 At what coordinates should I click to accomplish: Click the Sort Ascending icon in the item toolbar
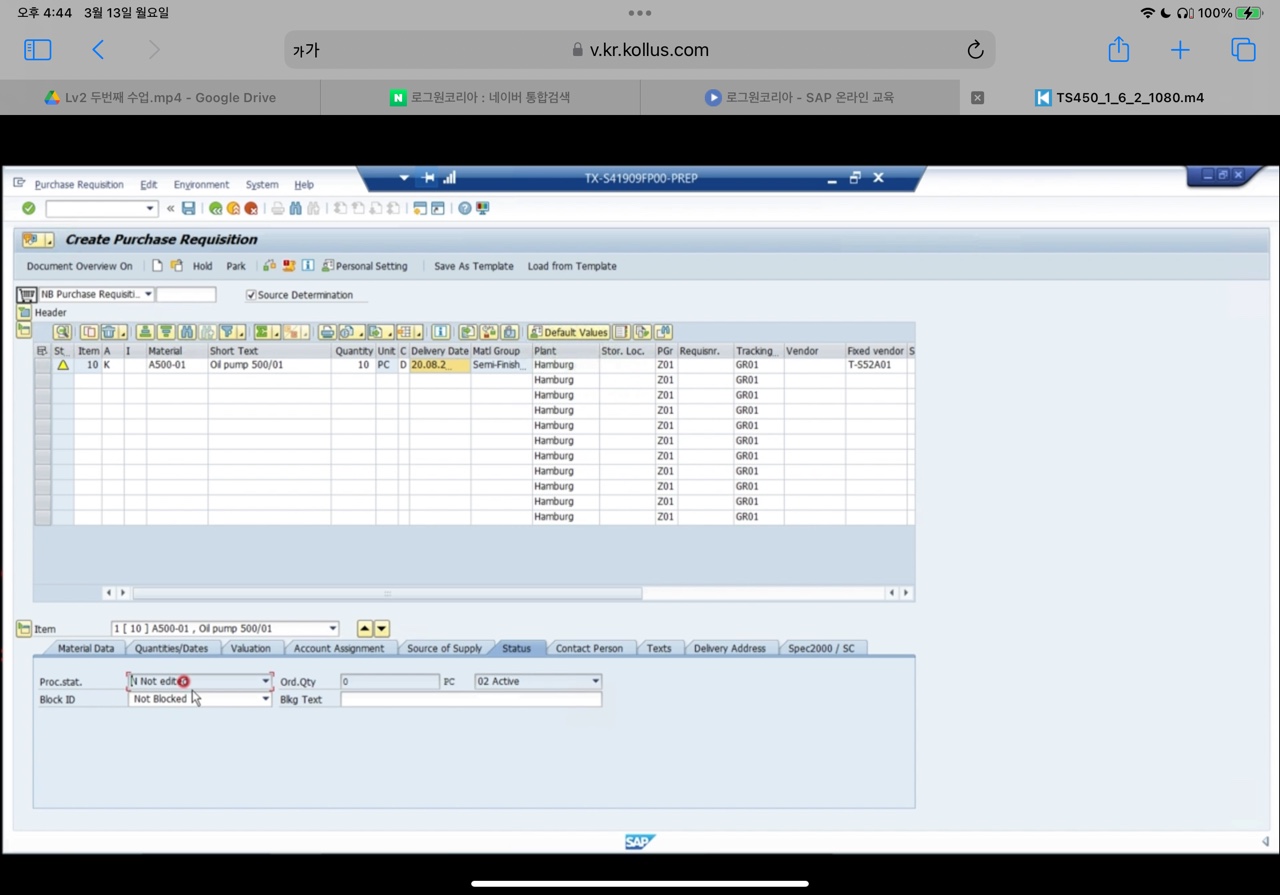pos(145,332)
